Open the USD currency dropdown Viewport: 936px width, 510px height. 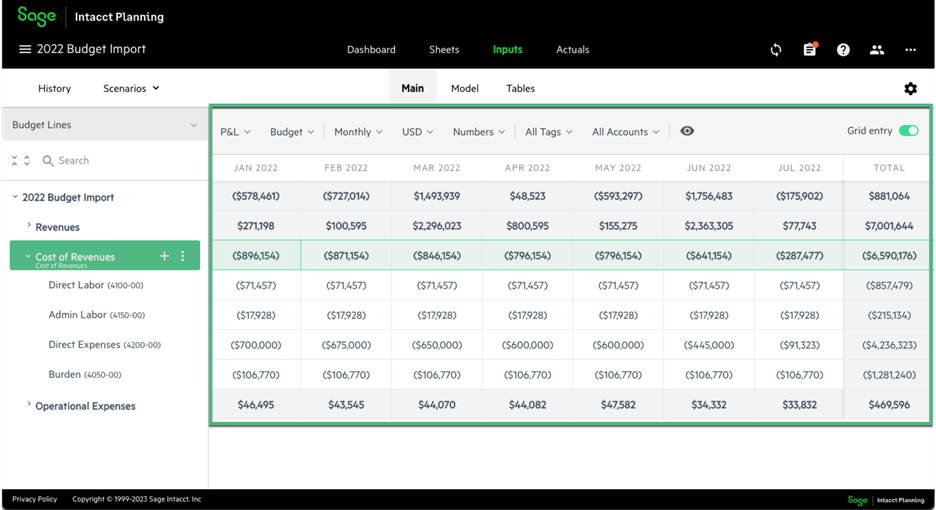(x=417, y=131)
